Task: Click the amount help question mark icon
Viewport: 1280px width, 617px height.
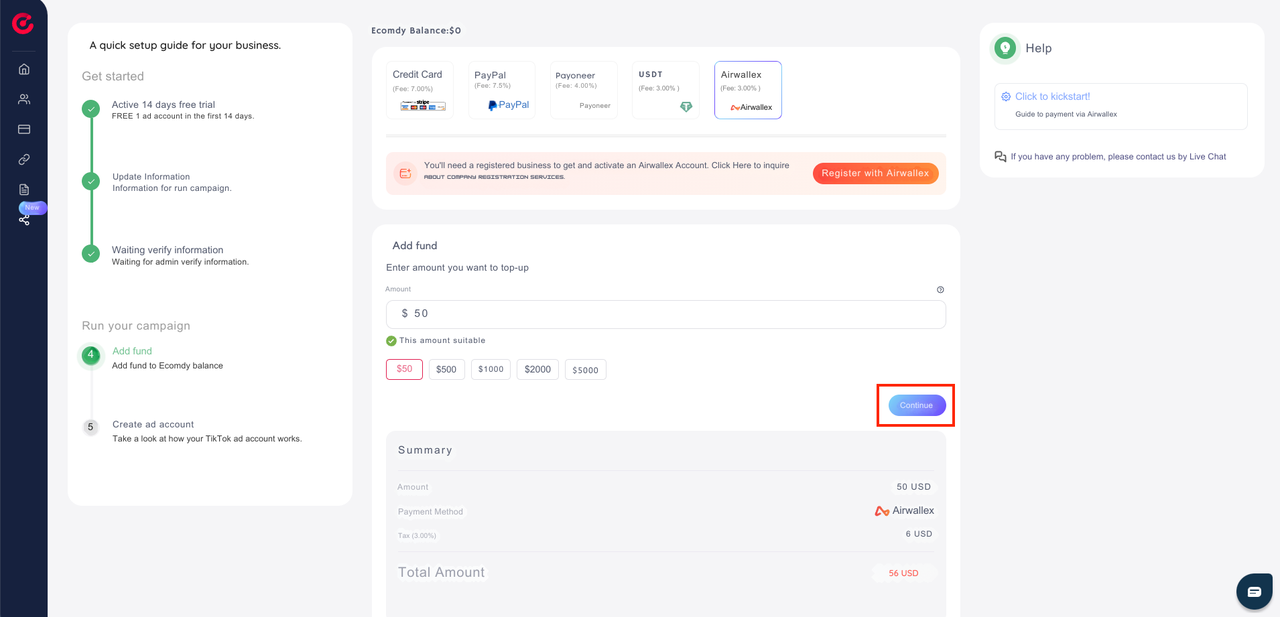Action: tap(940, 290)
